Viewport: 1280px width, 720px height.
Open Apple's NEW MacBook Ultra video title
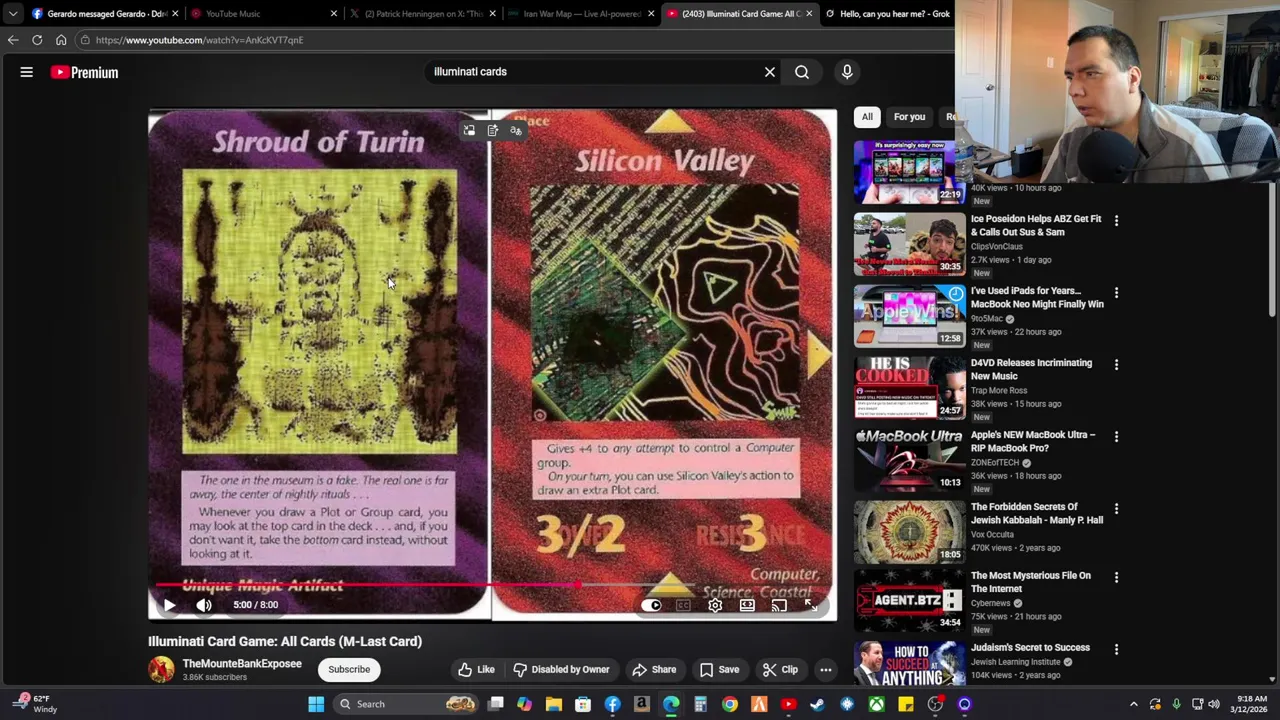[1033, 441]
